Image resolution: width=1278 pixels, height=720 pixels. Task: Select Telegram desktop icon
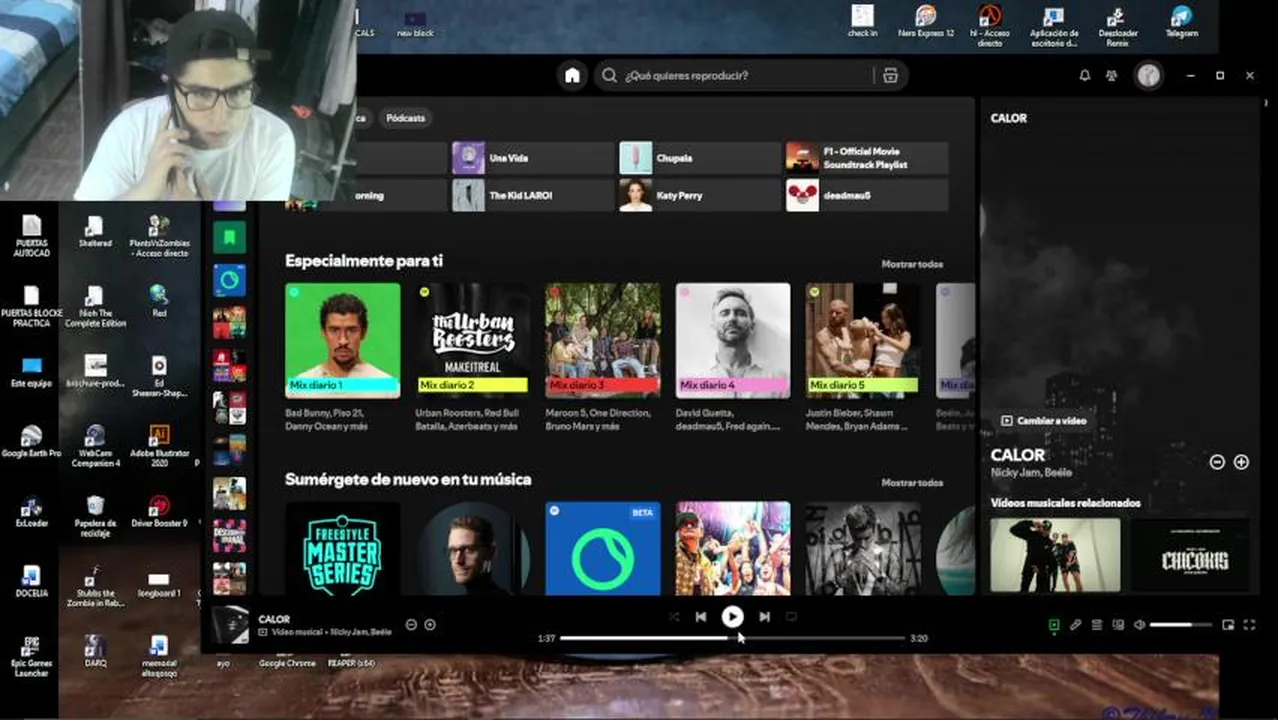coord(1181,22)
